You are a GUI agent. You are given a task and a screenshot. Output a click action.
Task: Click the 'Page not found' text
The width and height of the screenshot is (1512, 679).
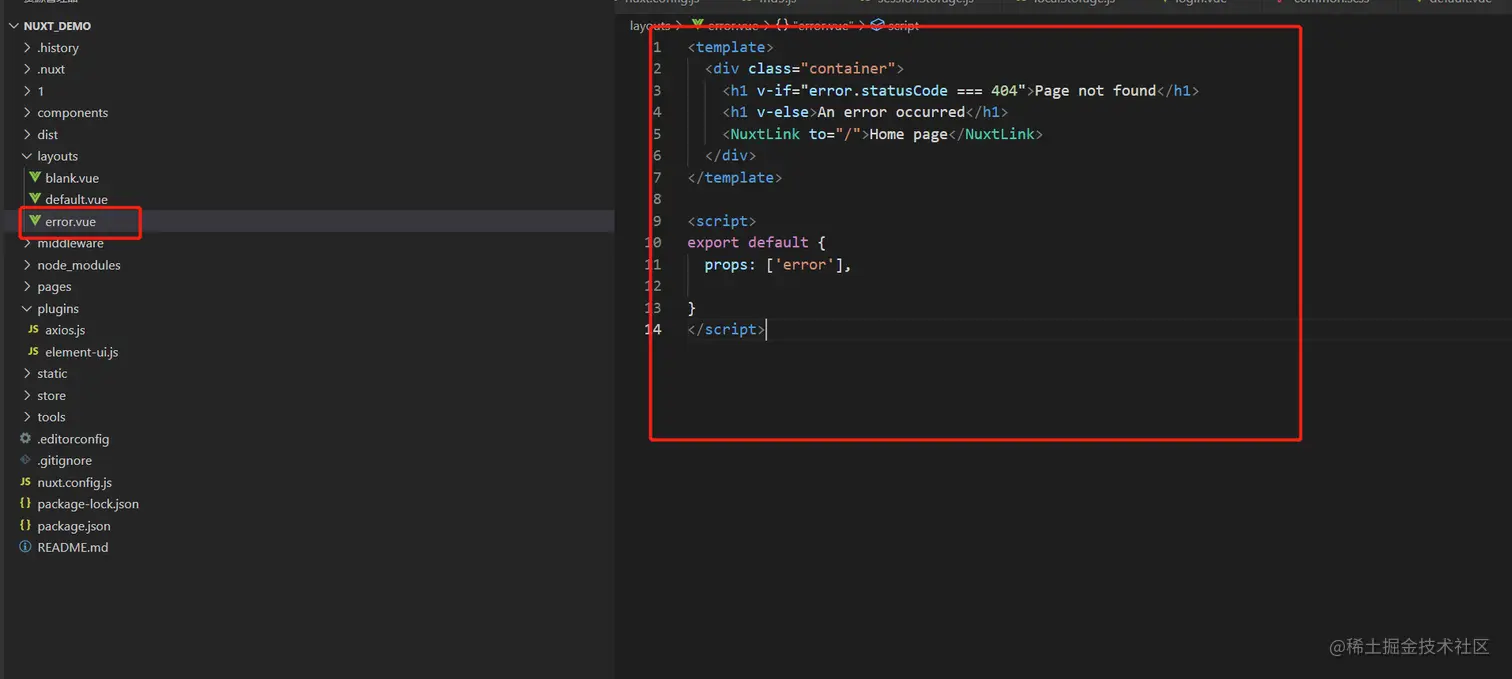(1096, 91)
